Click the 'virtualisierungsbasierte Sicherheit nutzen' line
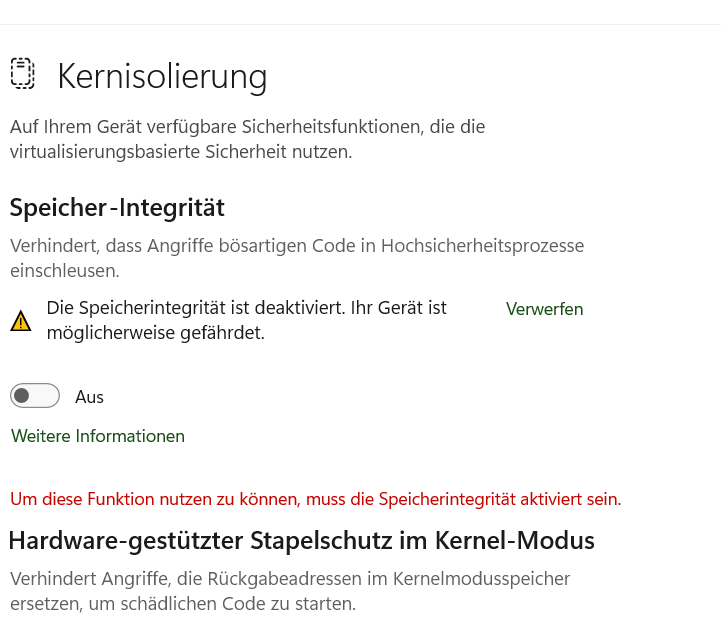The height and width of the screenshot is (636, 721). click(x=181, y=152)
